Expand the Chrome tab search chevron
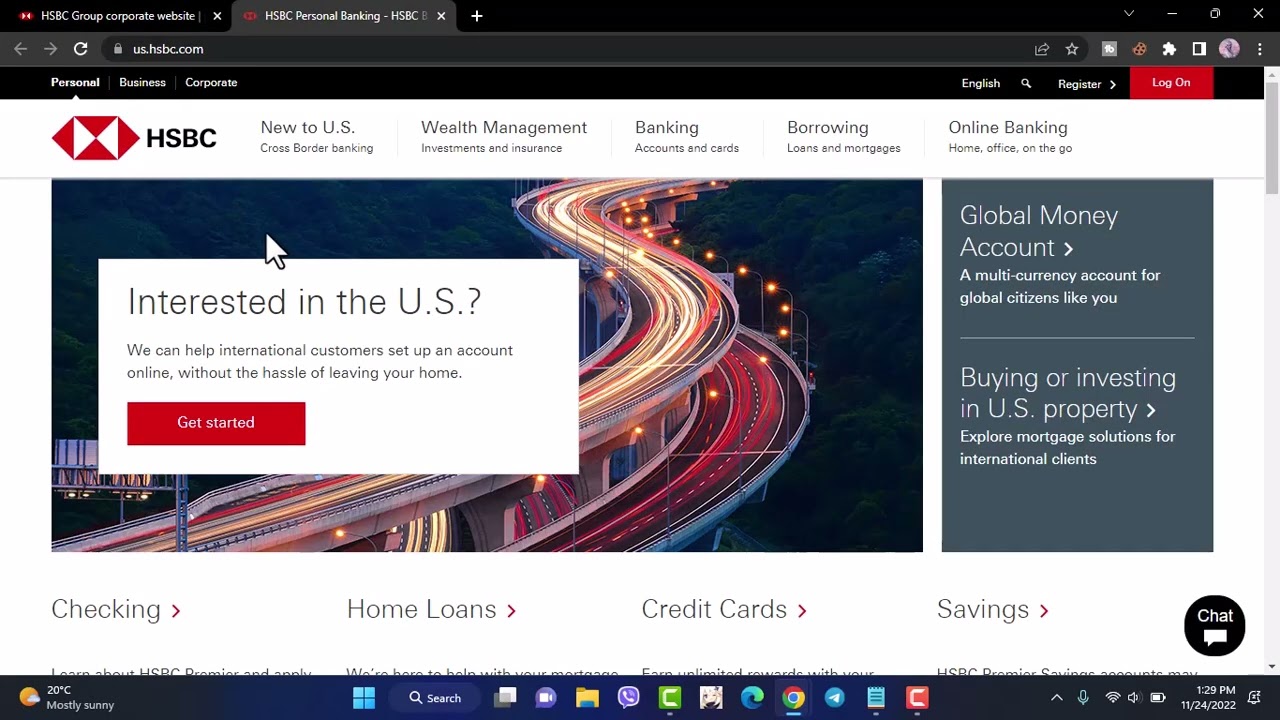Image resolution: width=1280 pixels, height=720 pixels. tap(1129, 14)
